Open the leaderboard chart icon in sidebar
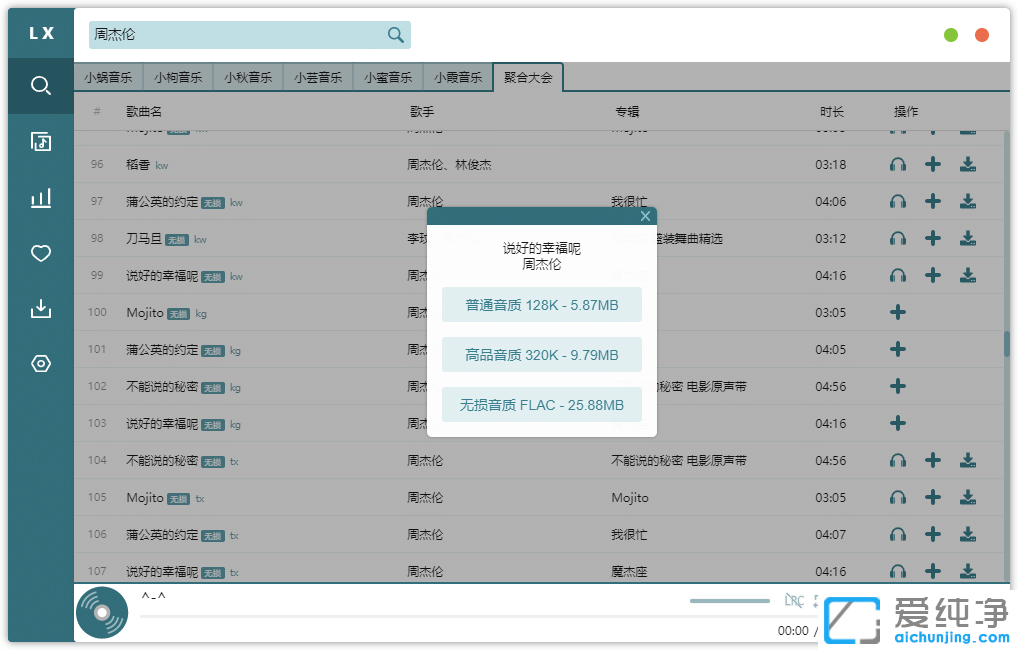1018x650 pixels. (41, 198)
